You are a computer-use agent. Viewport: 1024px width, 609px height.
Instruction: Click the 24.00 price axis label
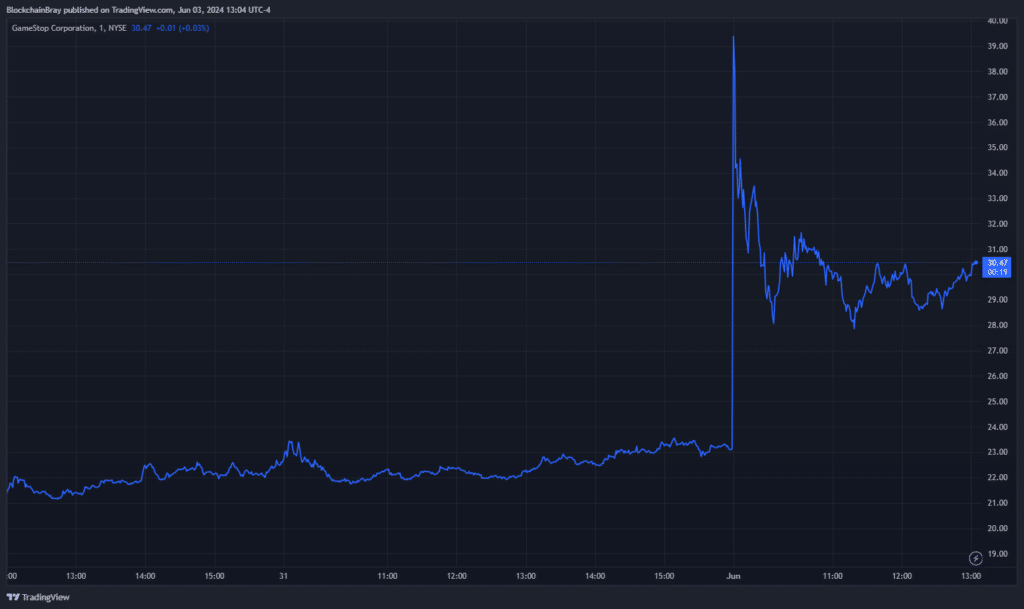tap(997, 427)
